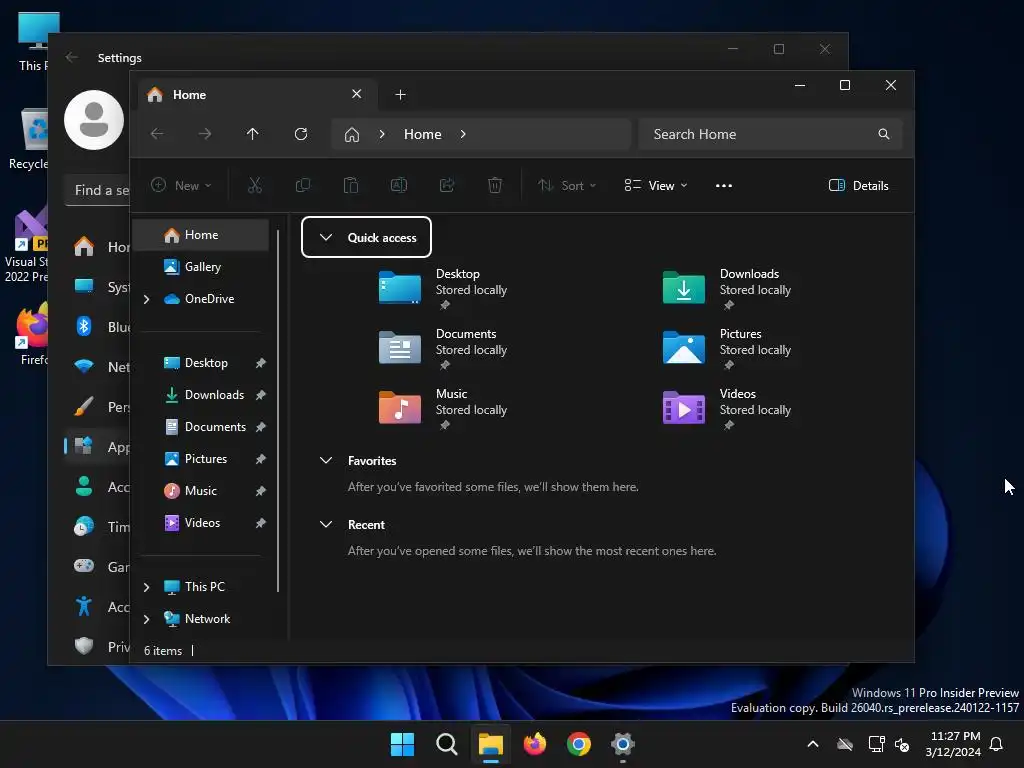The height and width of the screenshot is (768, 1024).
Task: Select Gallery in the navigation pane
Action: pyautogui.click(x=201, y=267)
